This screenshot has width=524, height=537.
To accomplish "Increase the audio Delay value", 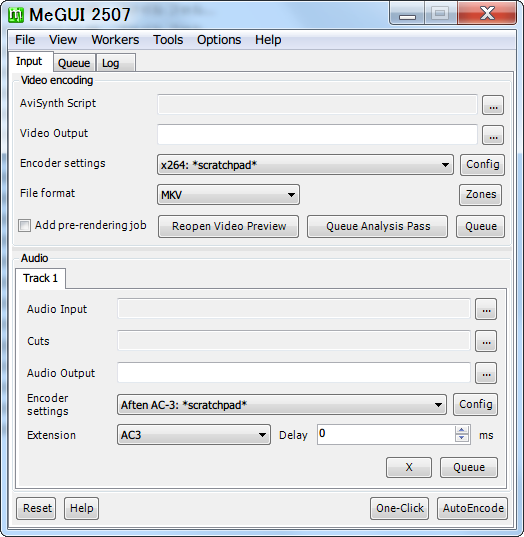I will click(462, 430).
